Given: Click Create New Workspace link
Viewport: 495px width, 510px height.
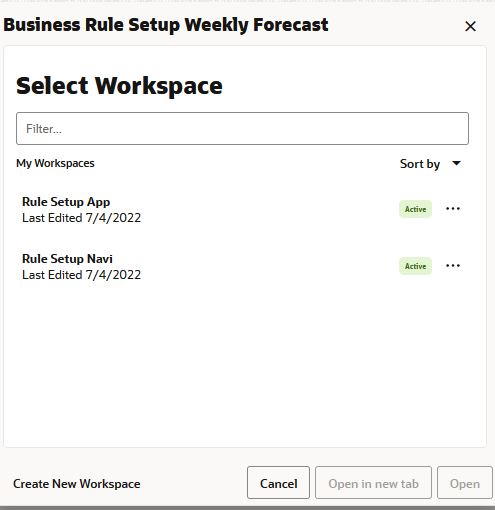Looking at the screenshot, I should [x=77, y=484].
